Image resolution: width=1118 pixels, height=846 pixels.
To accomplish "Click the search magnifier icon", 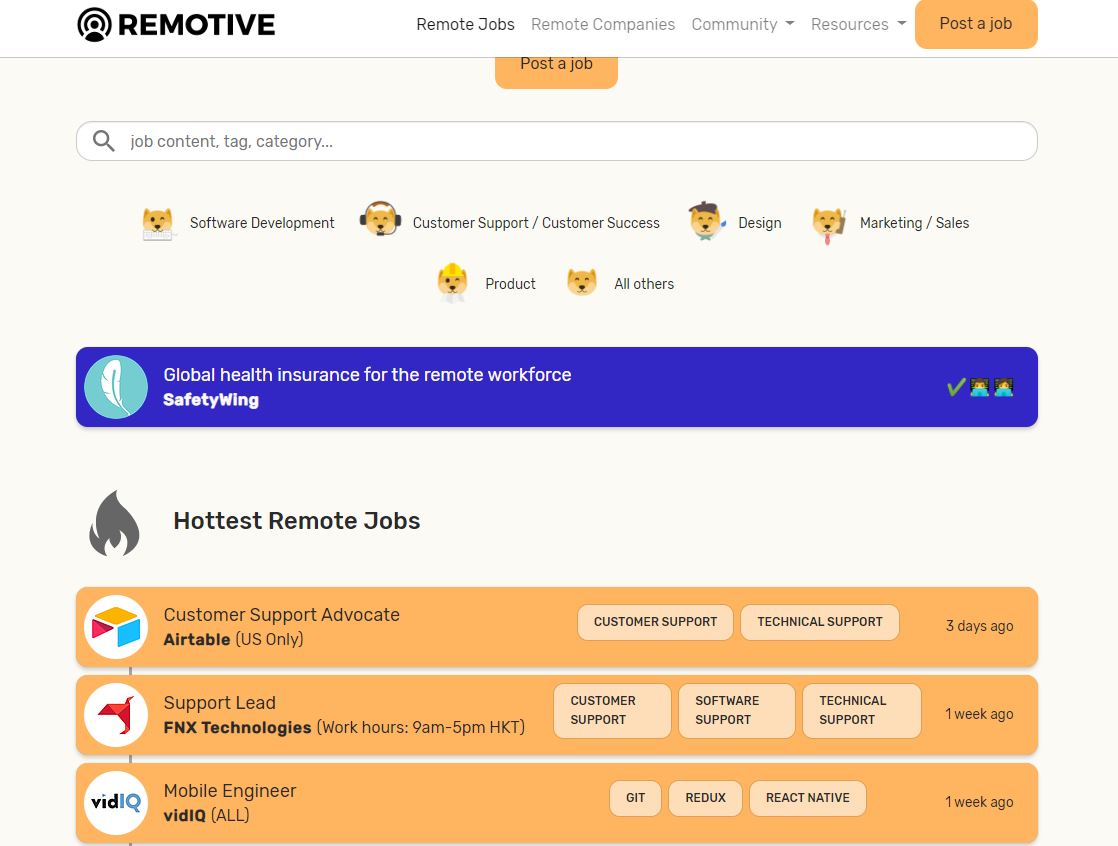I will 103,141.
